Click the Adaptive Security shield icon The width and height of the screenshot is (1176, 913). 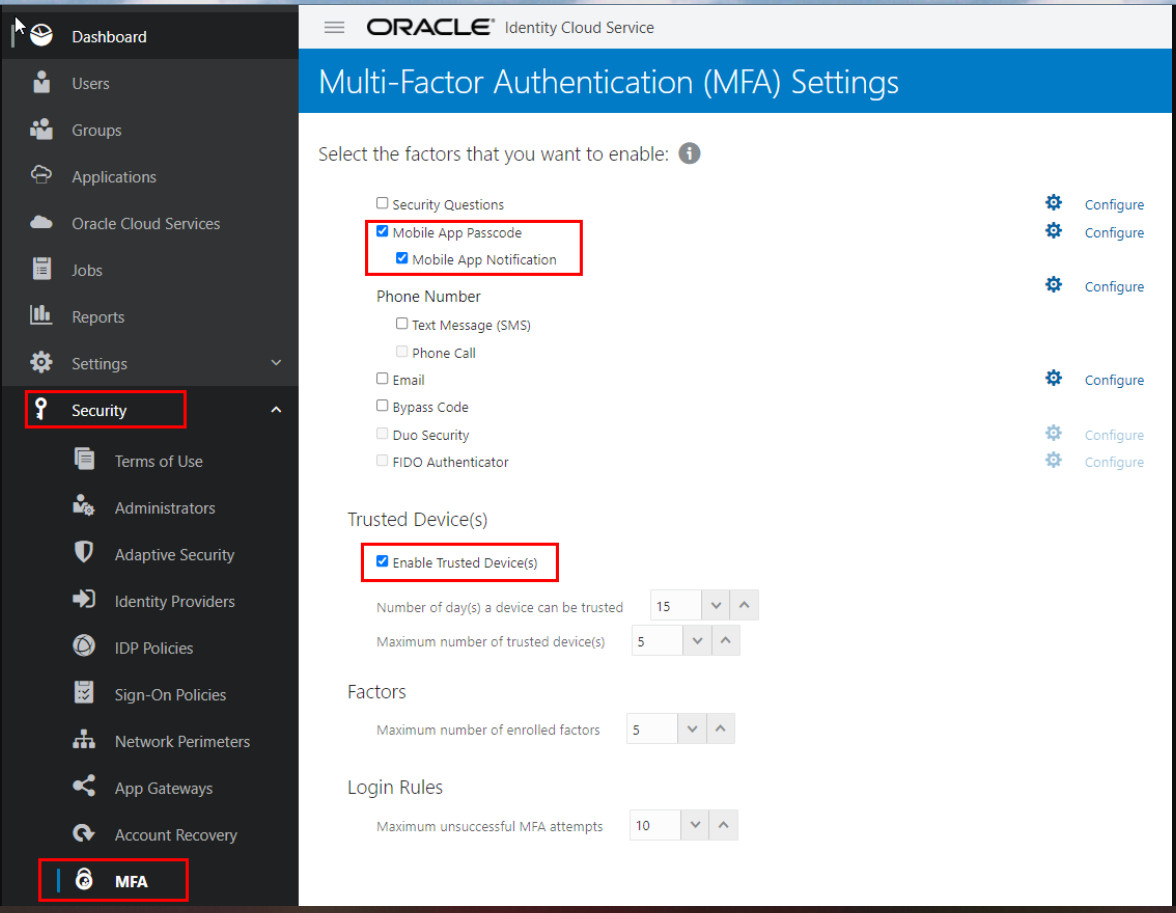tap(83, 552)
